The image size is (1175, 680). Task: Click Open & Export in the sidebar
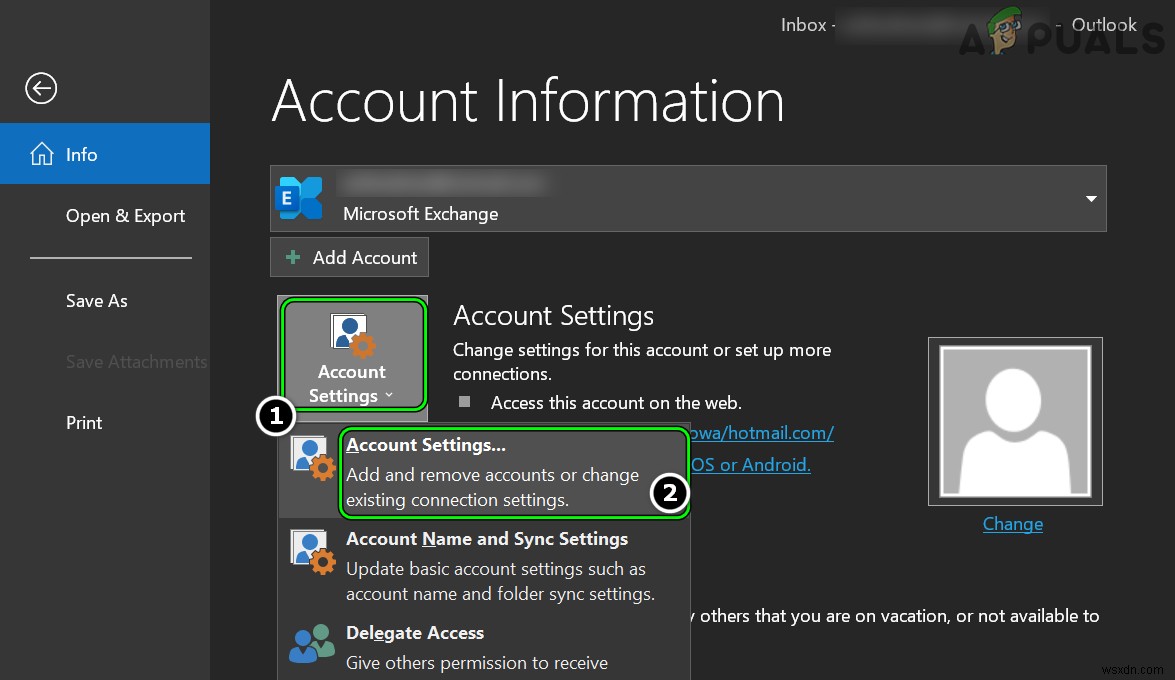(125, 216)
